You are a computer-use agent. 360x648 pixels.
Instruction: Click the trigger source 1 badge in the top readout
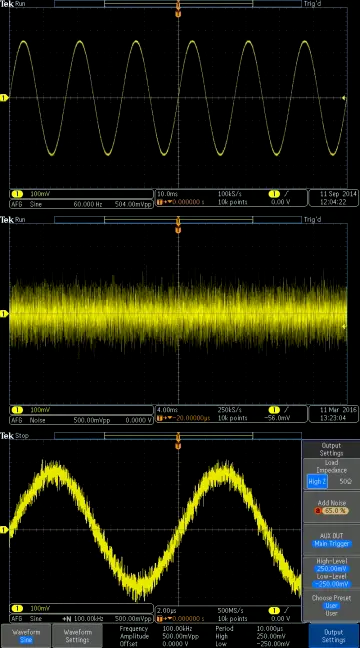(x=274, y=194)
